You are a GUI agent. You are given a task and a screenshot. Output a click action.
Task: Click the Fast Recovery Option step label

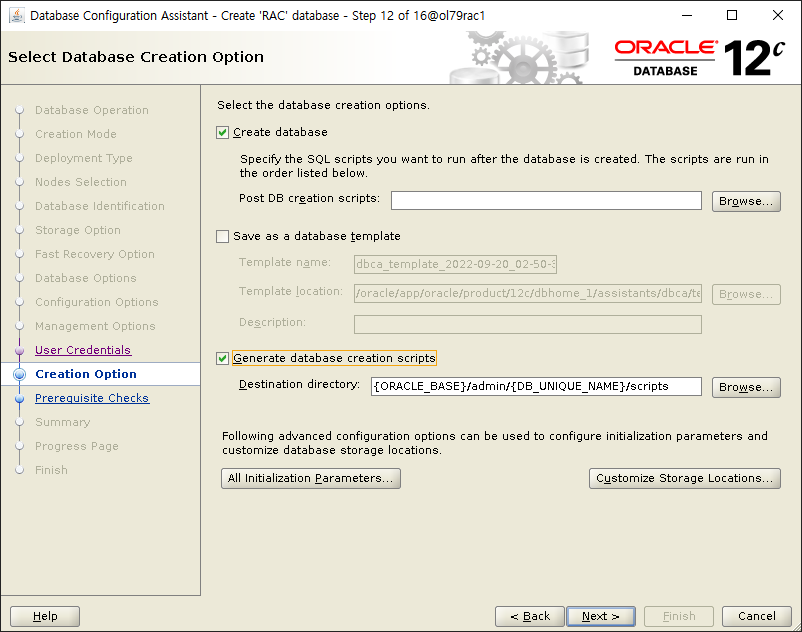pyautogui.click(x=95, y=254)
